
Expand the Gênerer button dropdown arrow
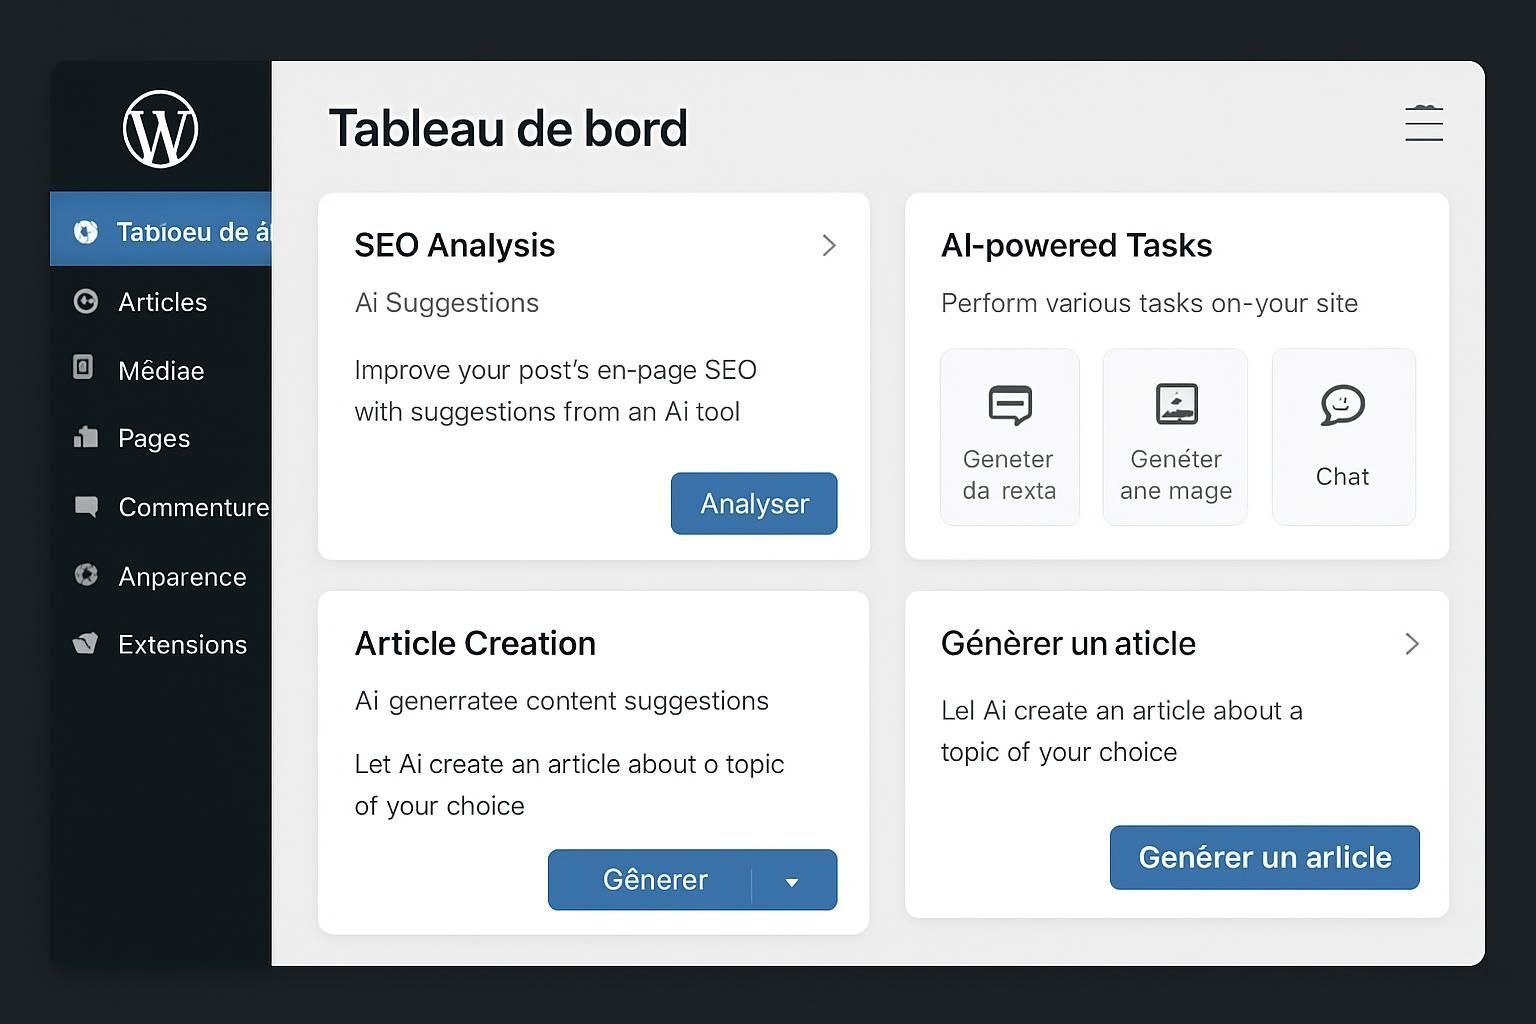(x=793, y=880)
